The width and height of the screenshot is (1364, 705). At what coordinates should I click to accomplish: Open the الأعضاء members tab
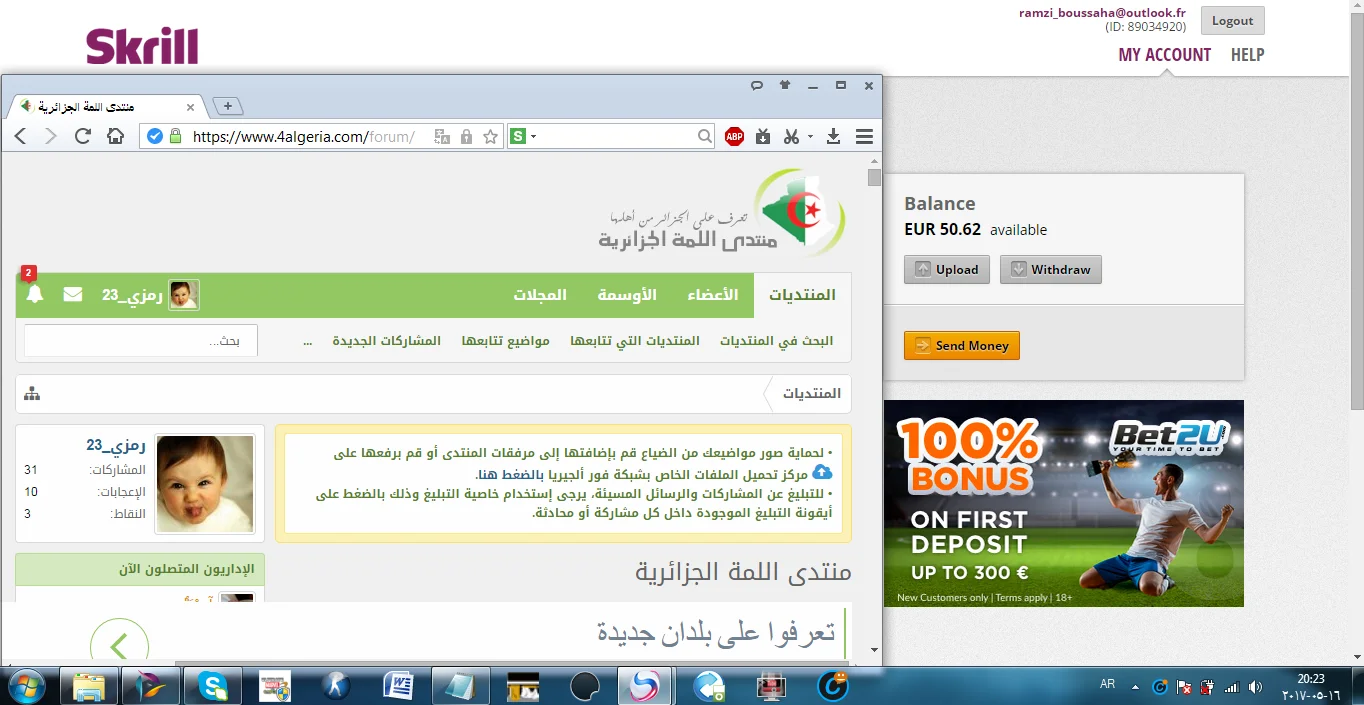pos(712,295)
